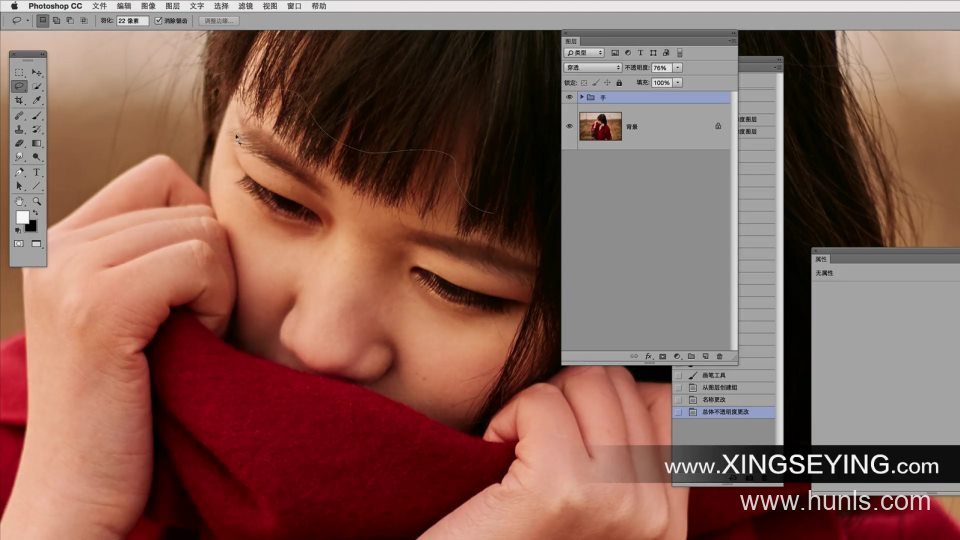Open the 文件 (File) menu
Image resolution: width=960 pixels, height=540 pixels.
[x=99, y=6]
